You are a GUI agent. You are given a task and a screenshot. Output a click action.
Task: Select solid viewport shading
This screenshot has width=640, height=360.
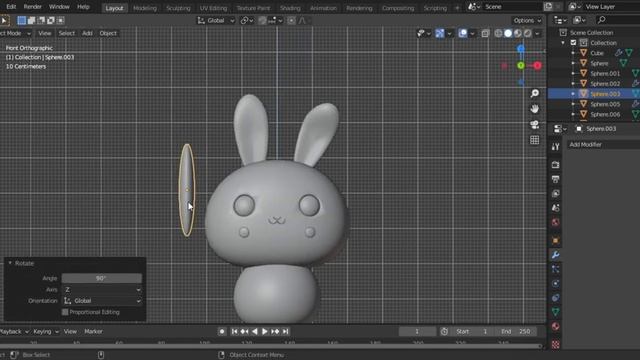click(x=508, y=33)
